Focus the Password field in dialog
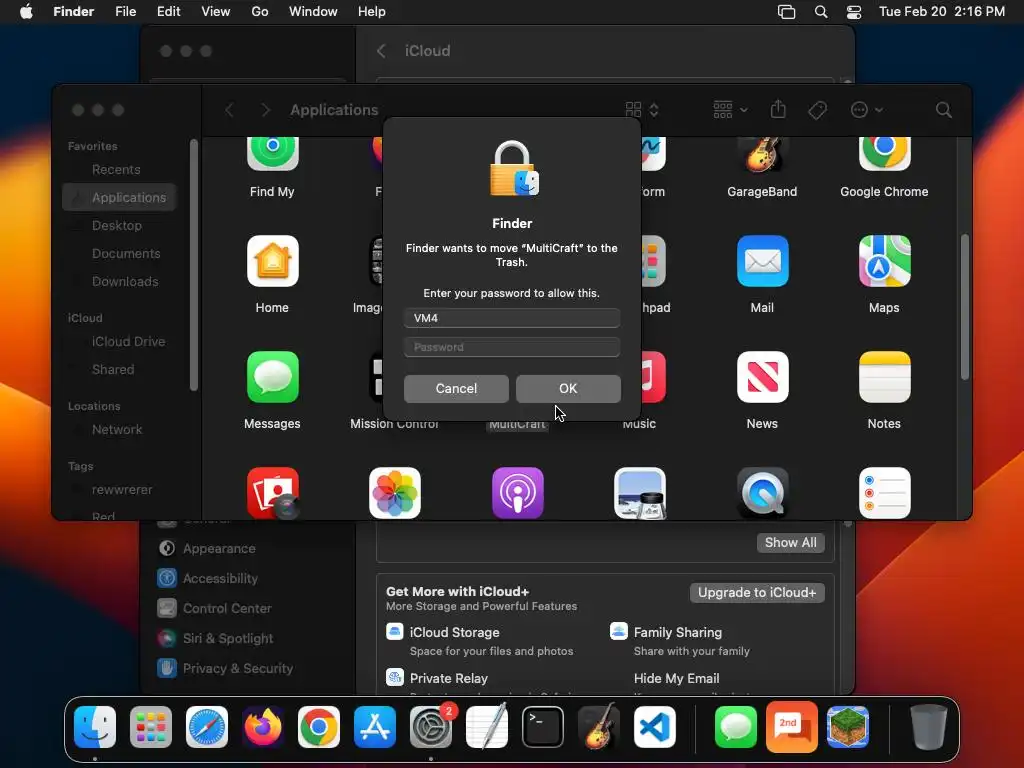The image size is (1024, 768). pyautogui.click(x=511, y=347)
